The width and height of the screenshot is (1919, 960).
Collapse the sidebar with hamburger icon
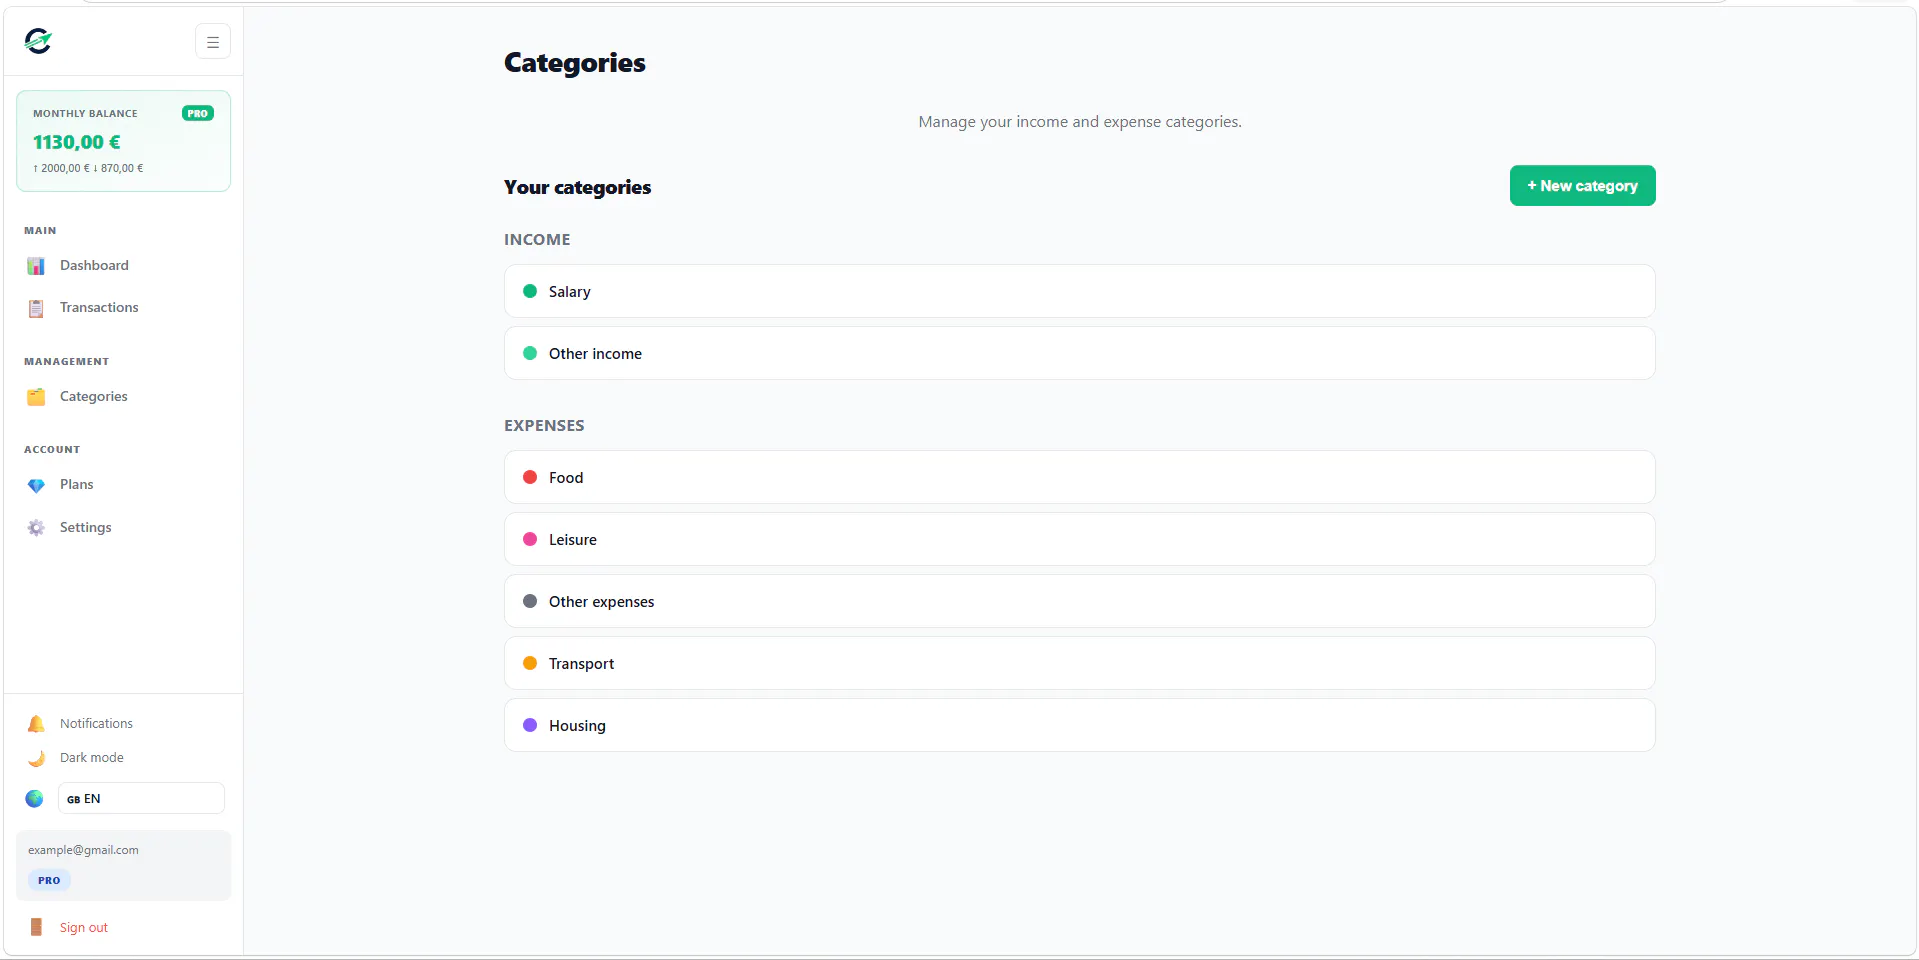tap(213, 42)
